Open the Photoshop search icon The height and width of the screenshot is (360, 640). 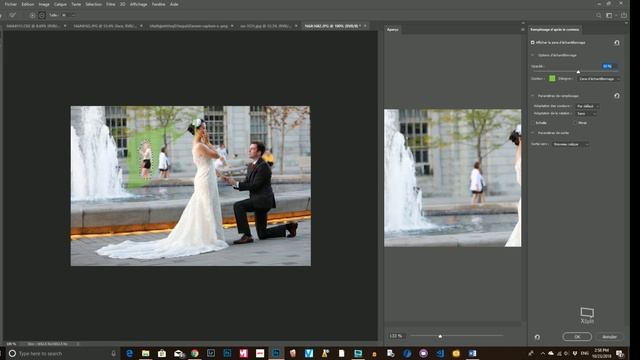point(598,16)
